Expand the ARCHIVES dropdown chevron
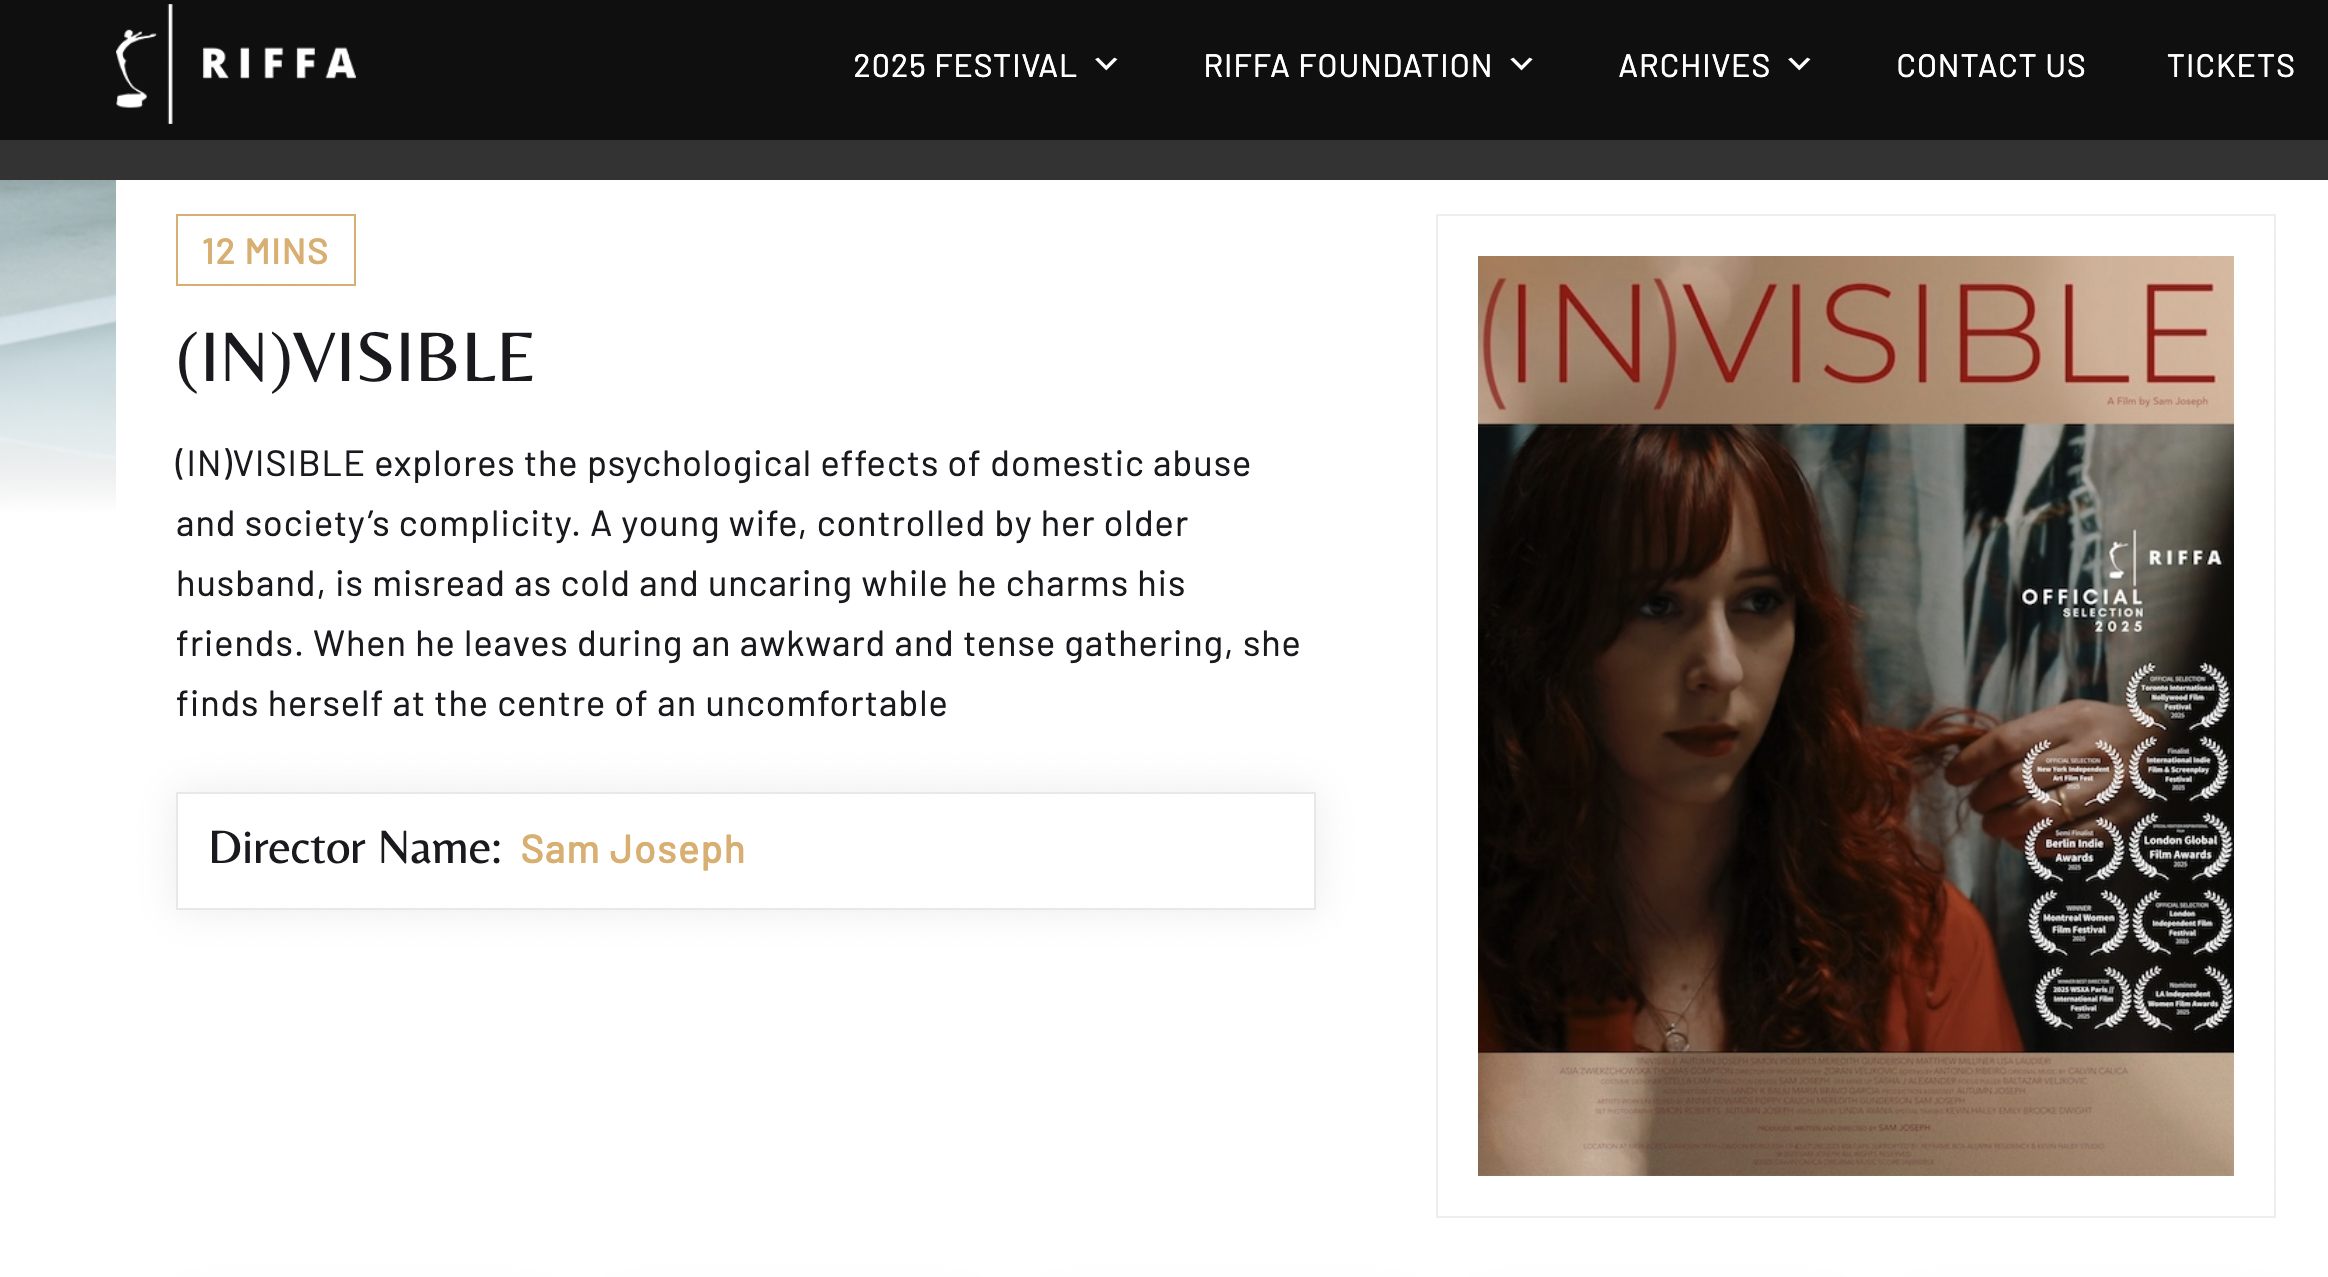Screen dimensions: 2328x1277 click(1802, 66)
